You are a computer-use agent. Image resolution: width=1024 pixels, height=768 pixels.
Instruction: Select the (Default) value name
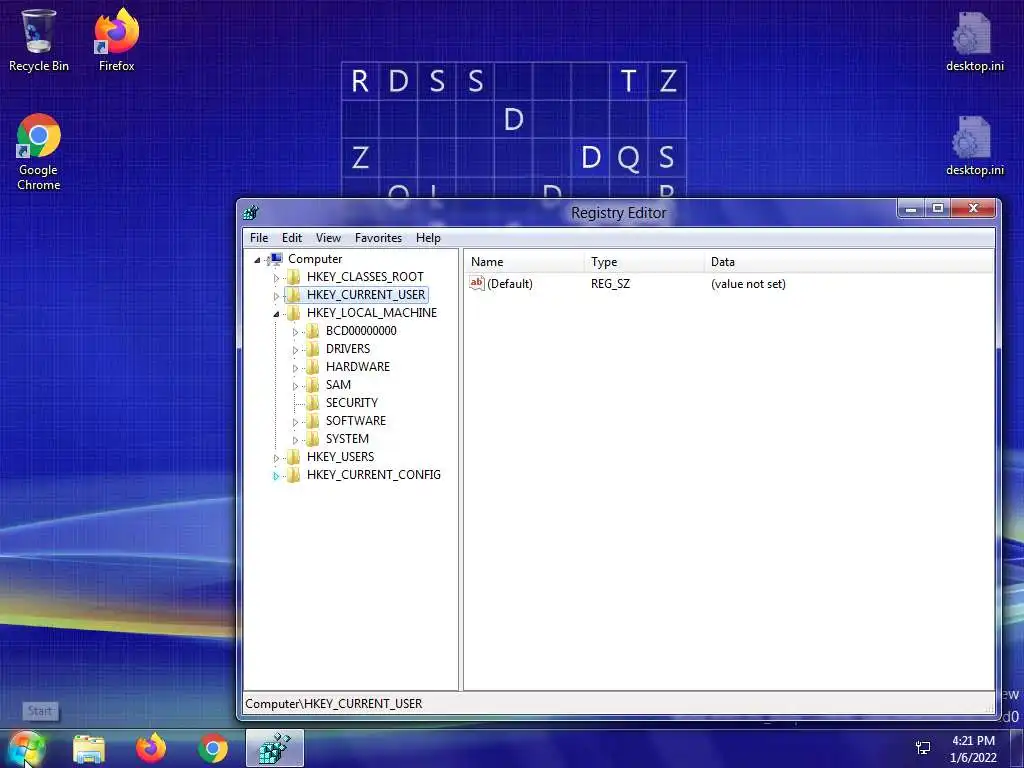(509, 283)
